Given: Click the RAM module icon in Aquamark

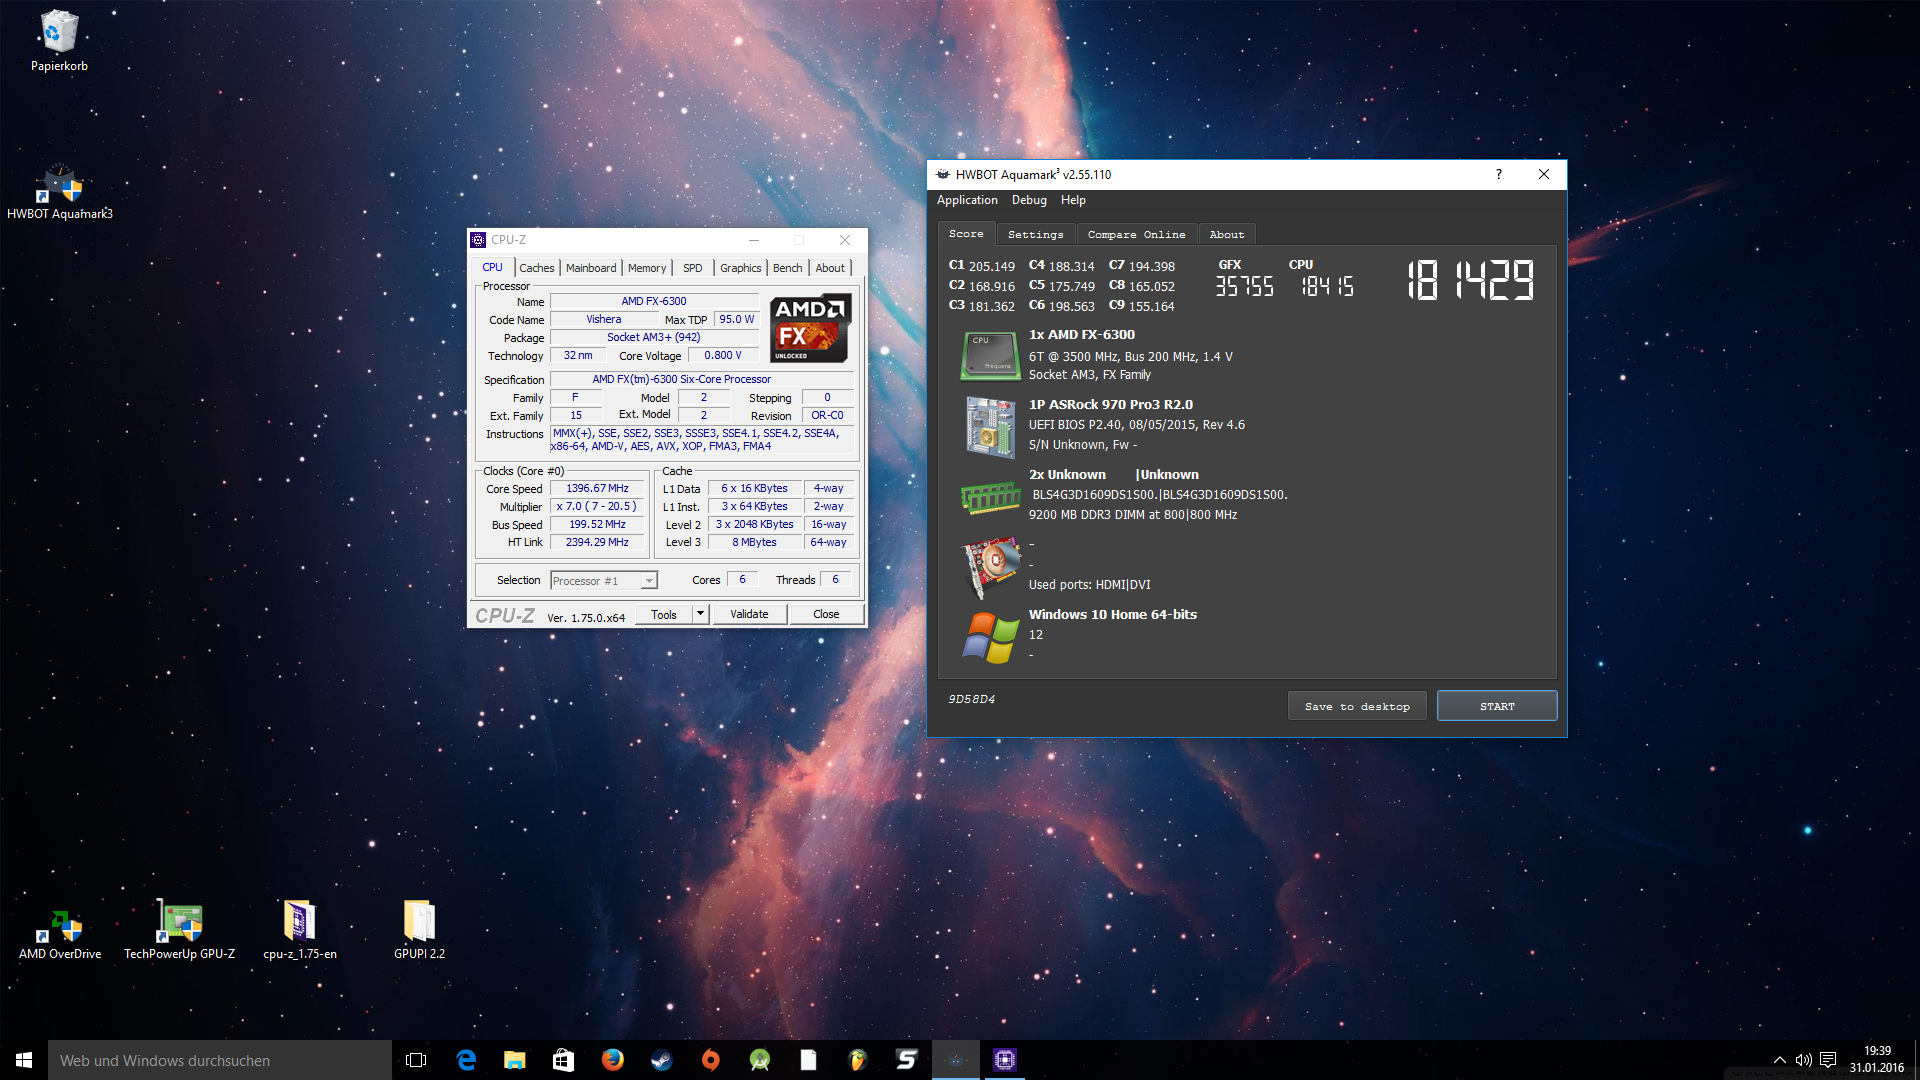Looking at the screenshot, I should point(990,497).
